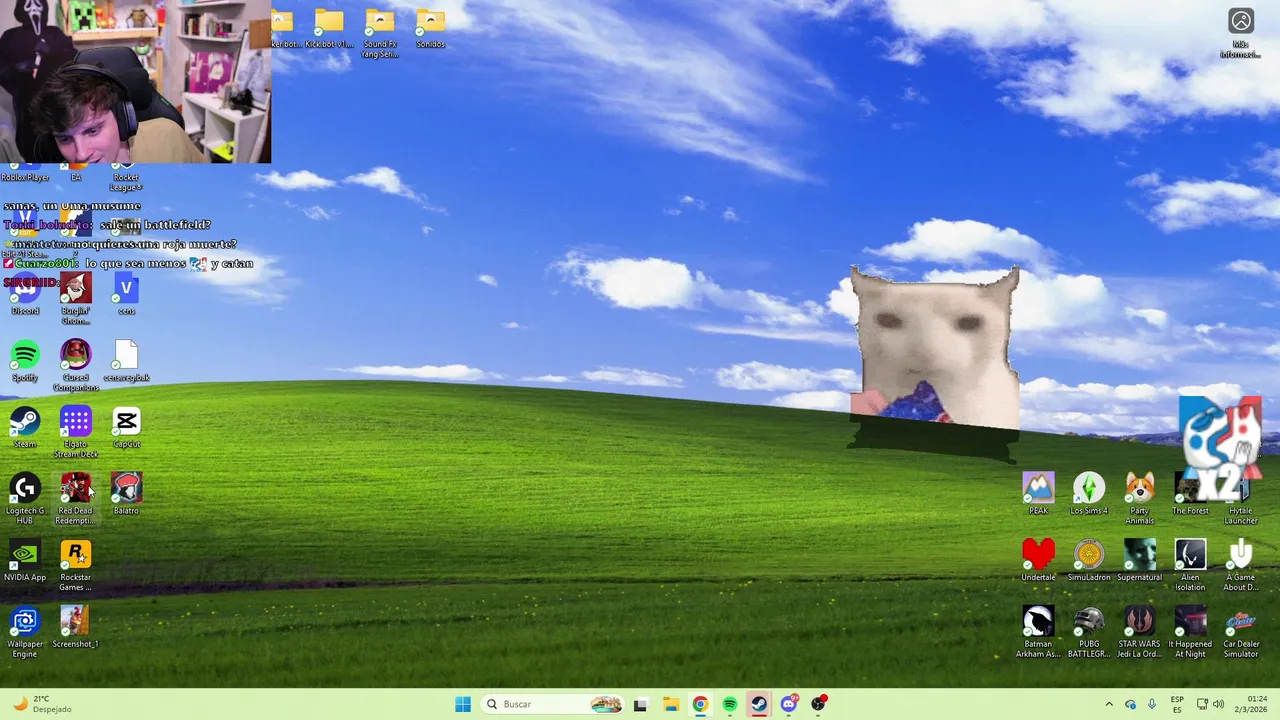Open Discord from the taskbar
This screenshot has height=720, width=1280.
click(789, 704)
